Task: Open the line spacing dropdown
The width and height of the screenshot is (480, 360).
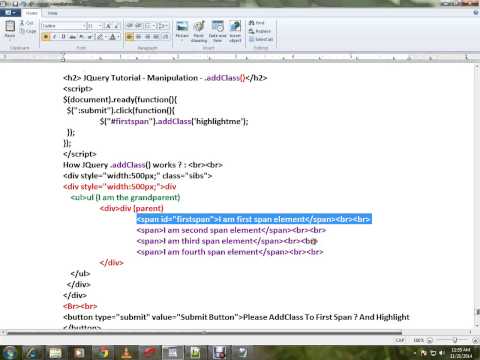Action: 162,26
